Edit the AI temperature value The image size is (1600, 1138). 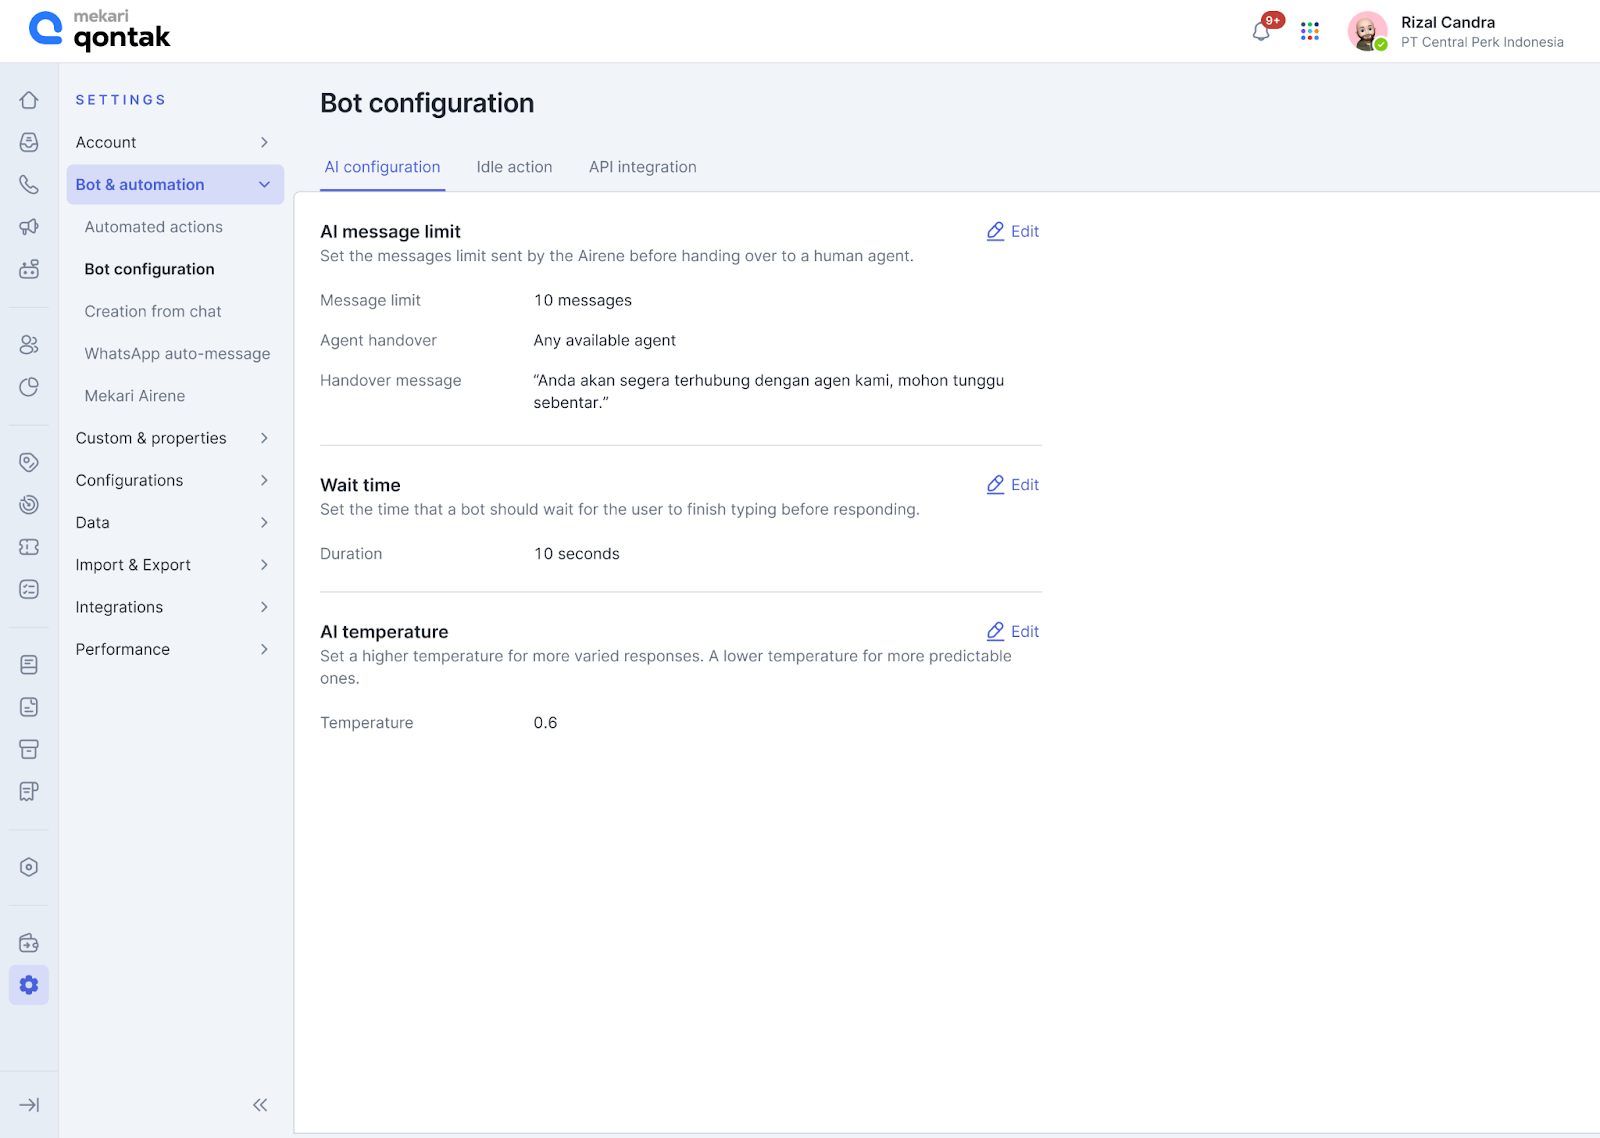(1013, 632)
